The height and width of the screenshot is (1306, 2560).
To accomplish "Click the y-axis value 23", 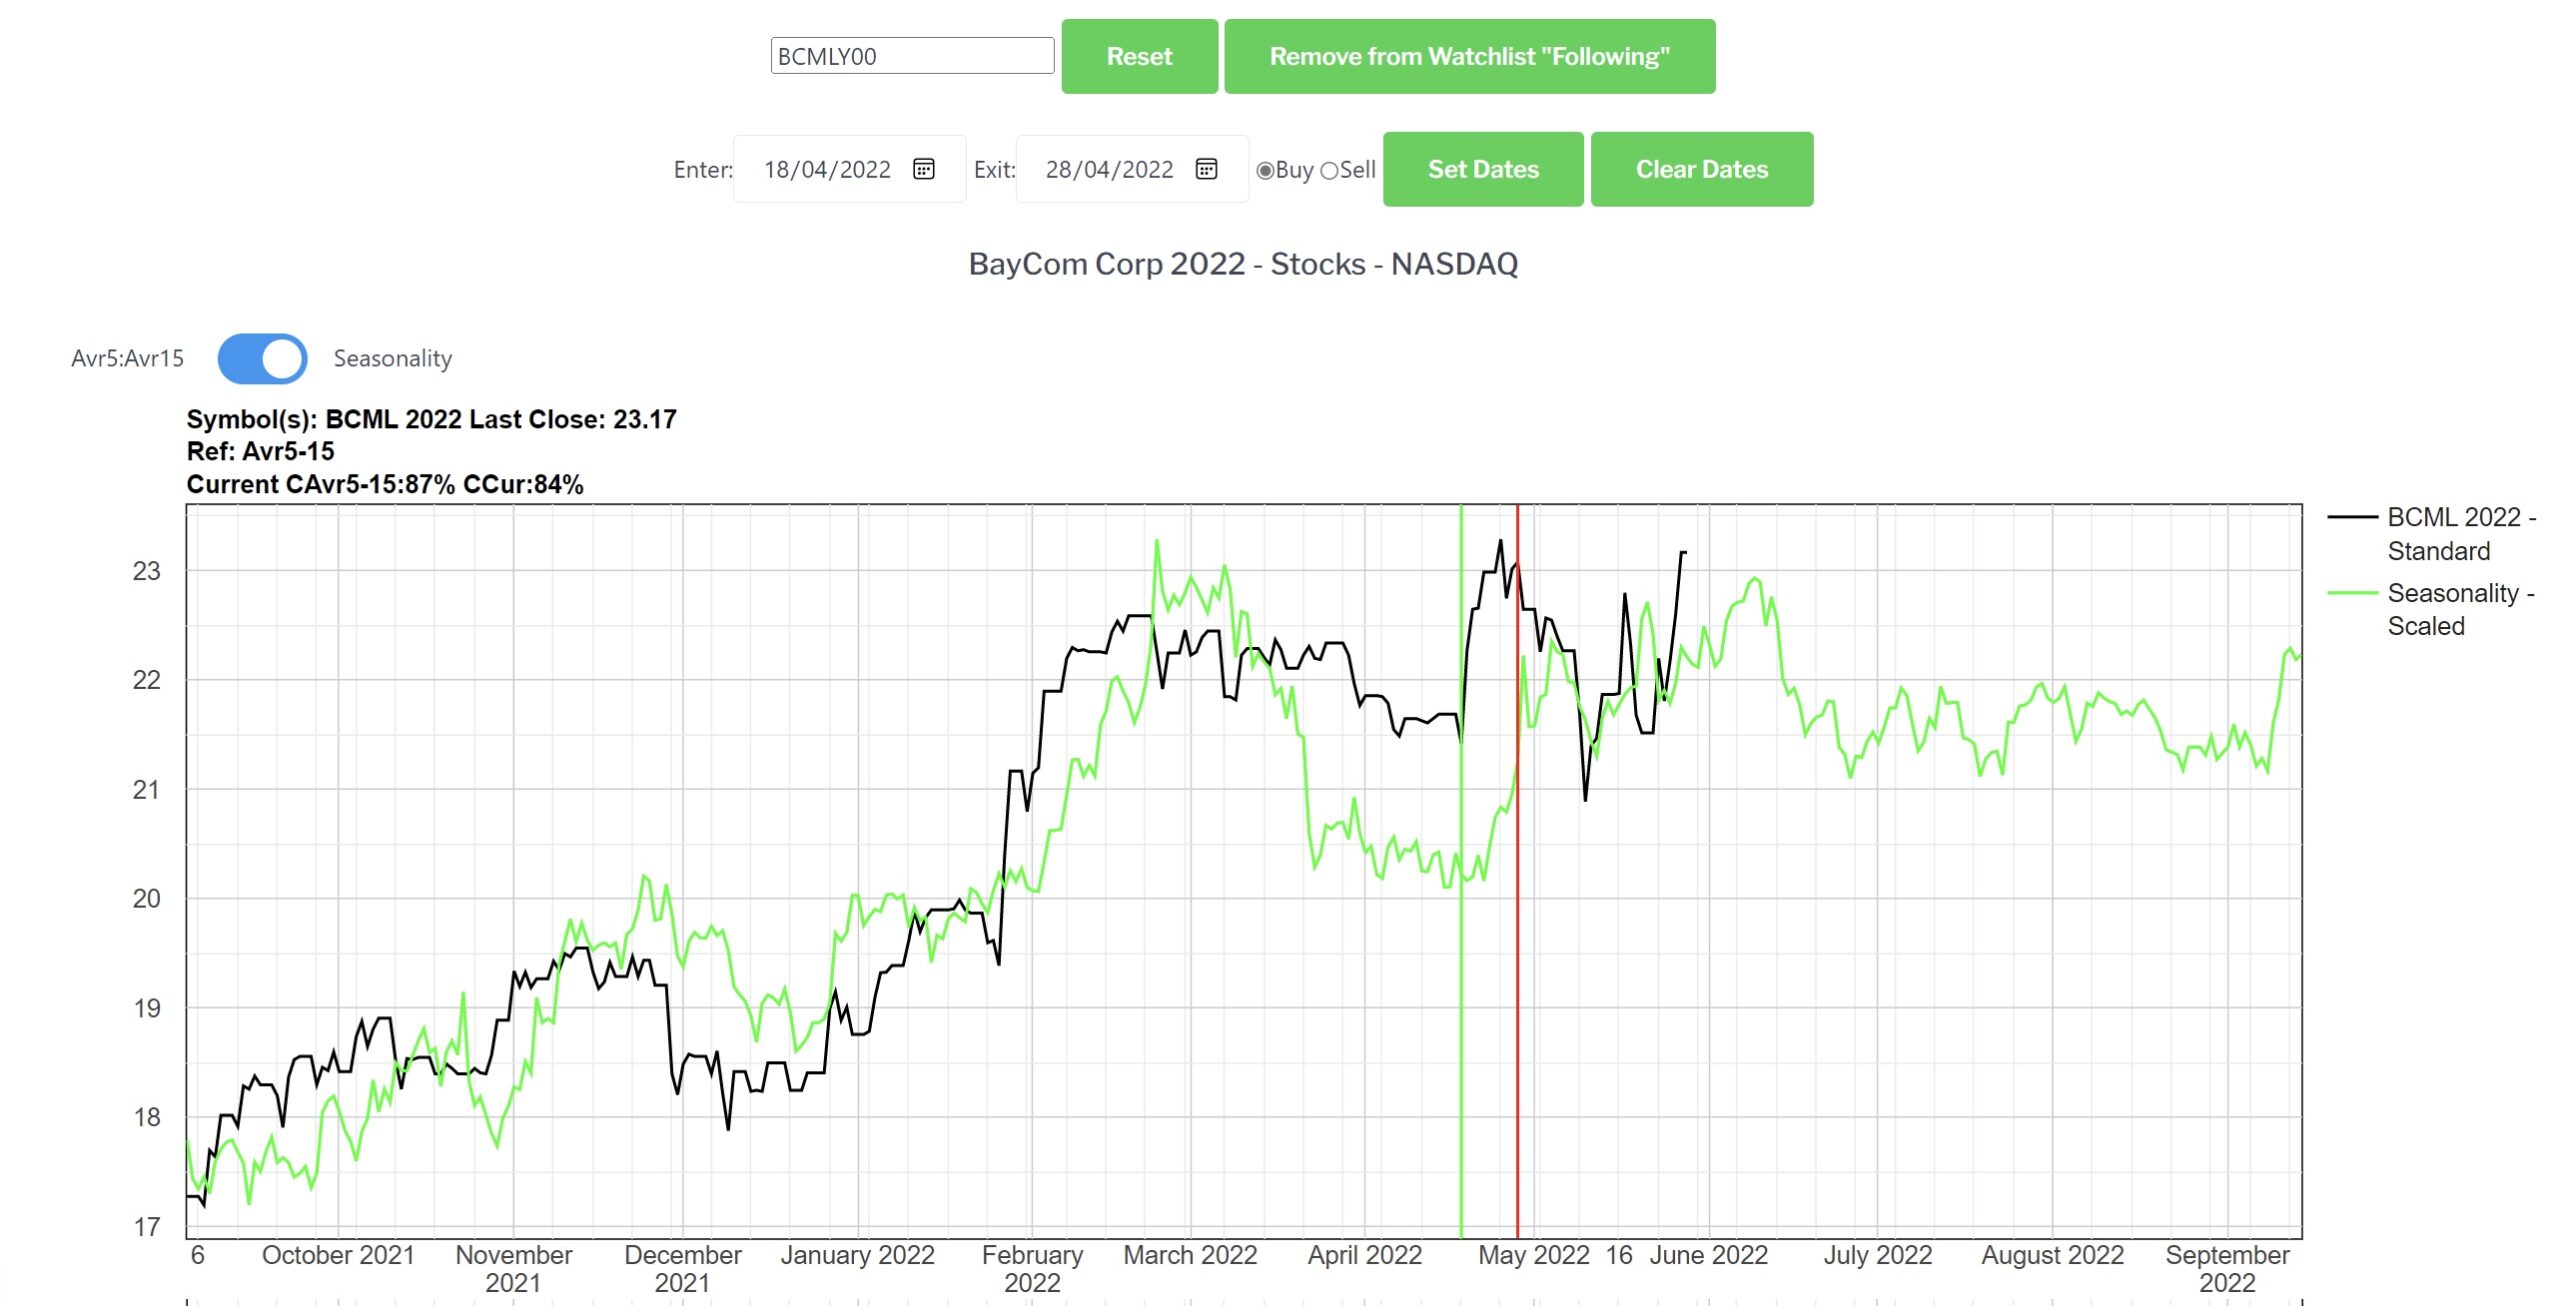I will (x=146, y=571).
